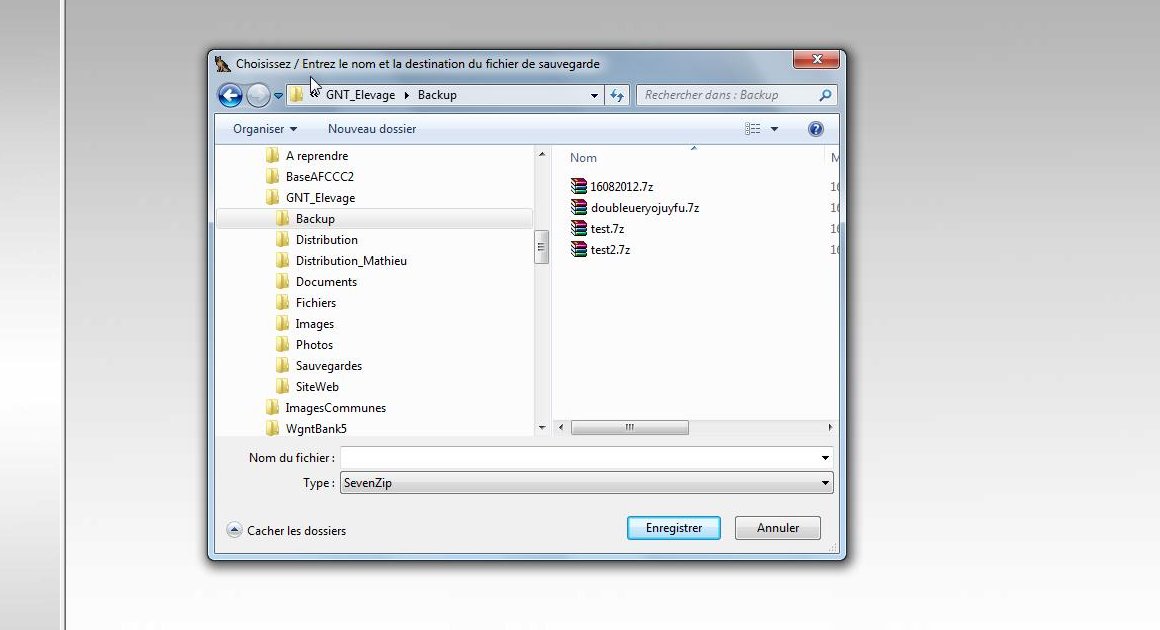This screenshot has height=630, width=1160.
Task: Select test2.7z in file list
Action: [x=610, y=250]
